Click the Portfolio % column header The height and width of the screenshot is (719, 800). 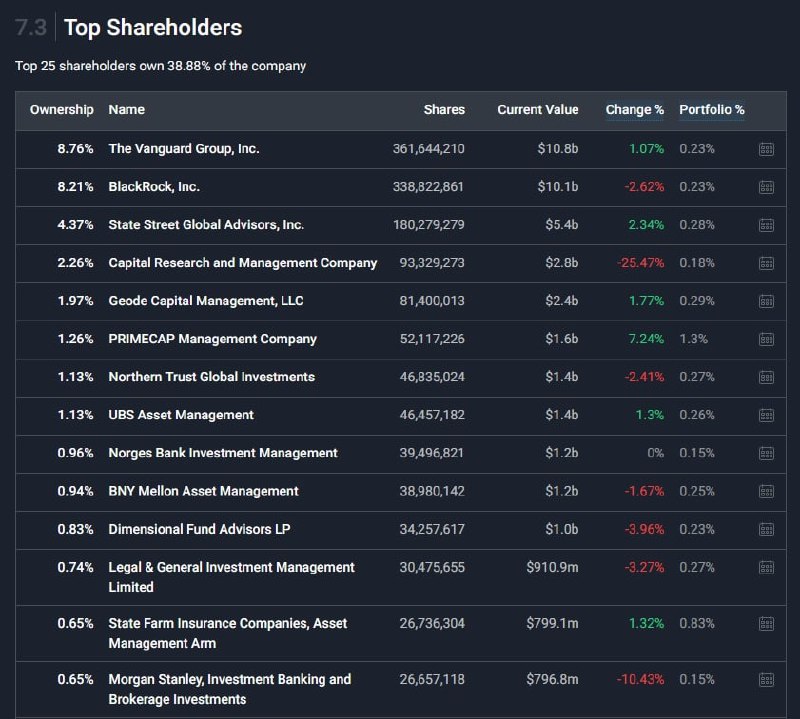(x=712, y=110)
